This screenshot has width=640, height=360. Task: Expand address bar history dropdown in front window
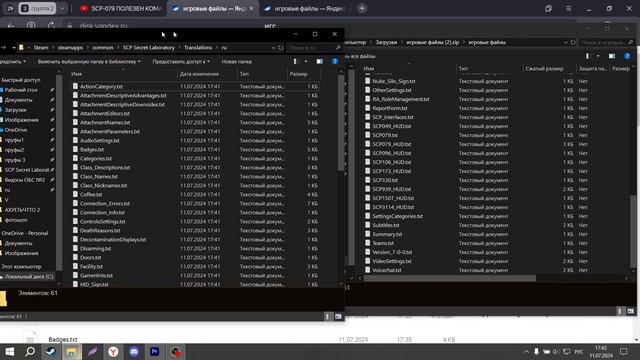coord(273,48)
